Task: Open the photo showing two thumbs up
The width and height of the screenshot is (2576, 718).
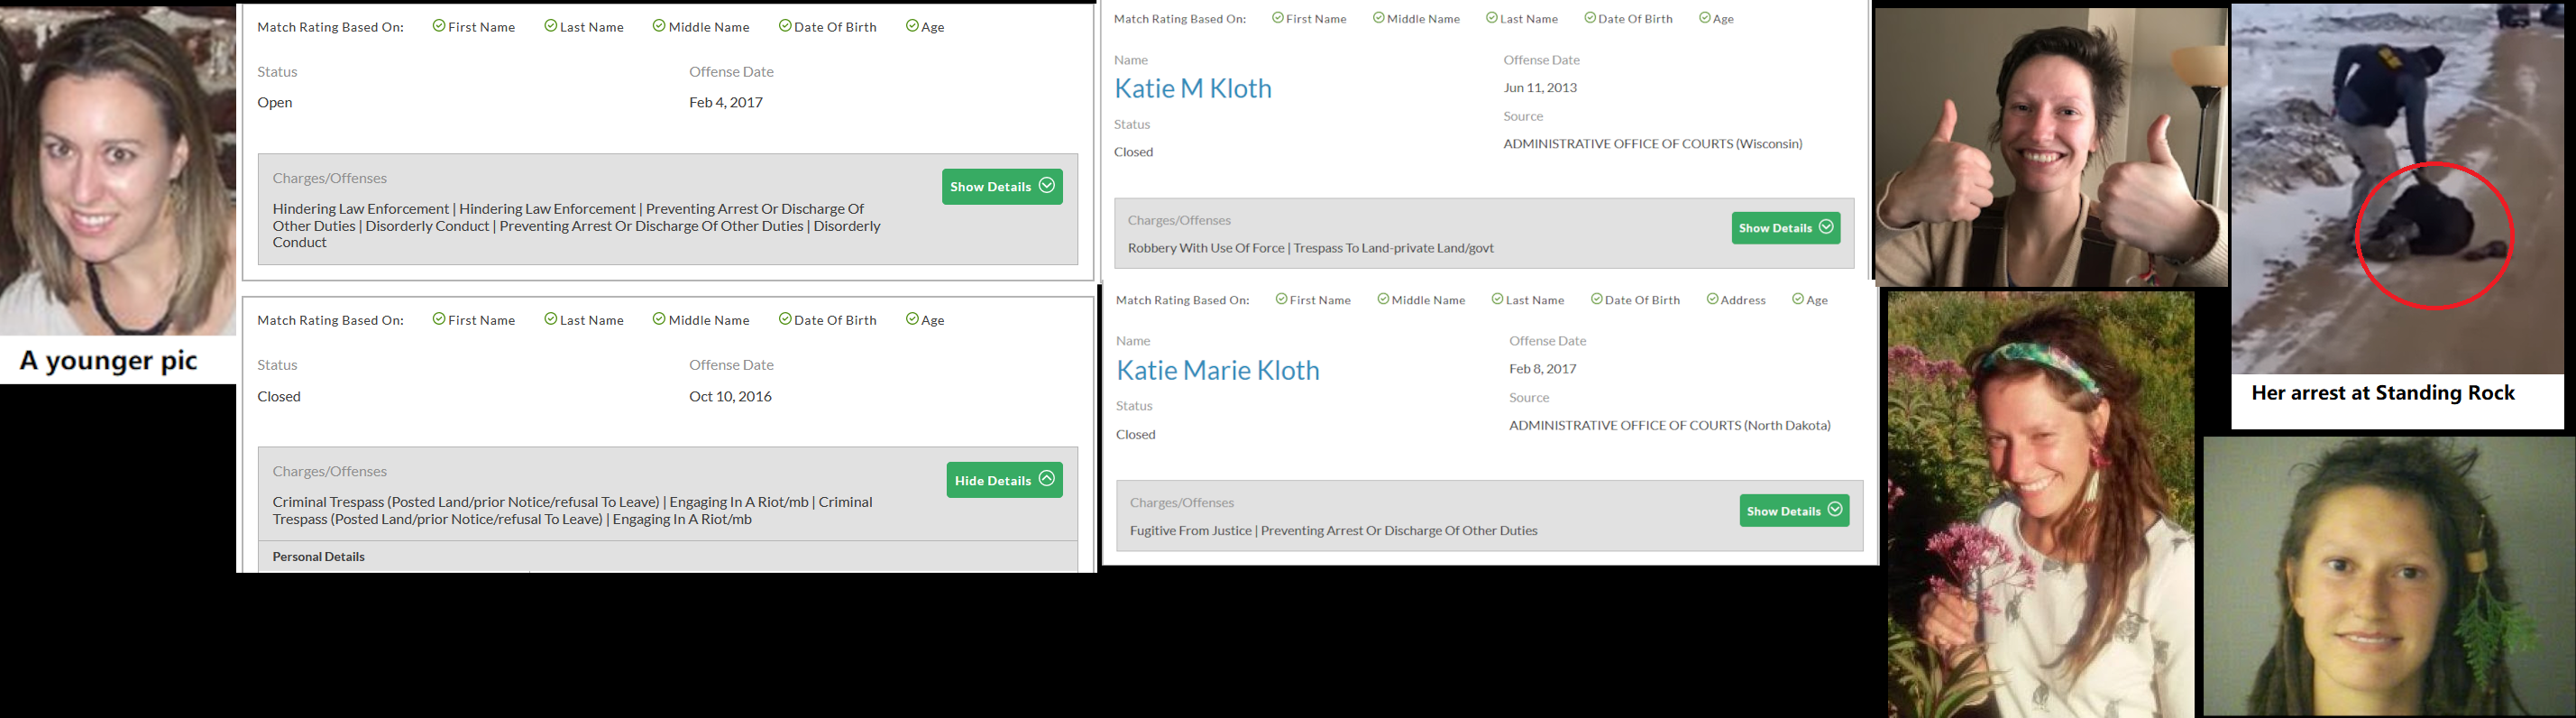Action: [2049, 148]
